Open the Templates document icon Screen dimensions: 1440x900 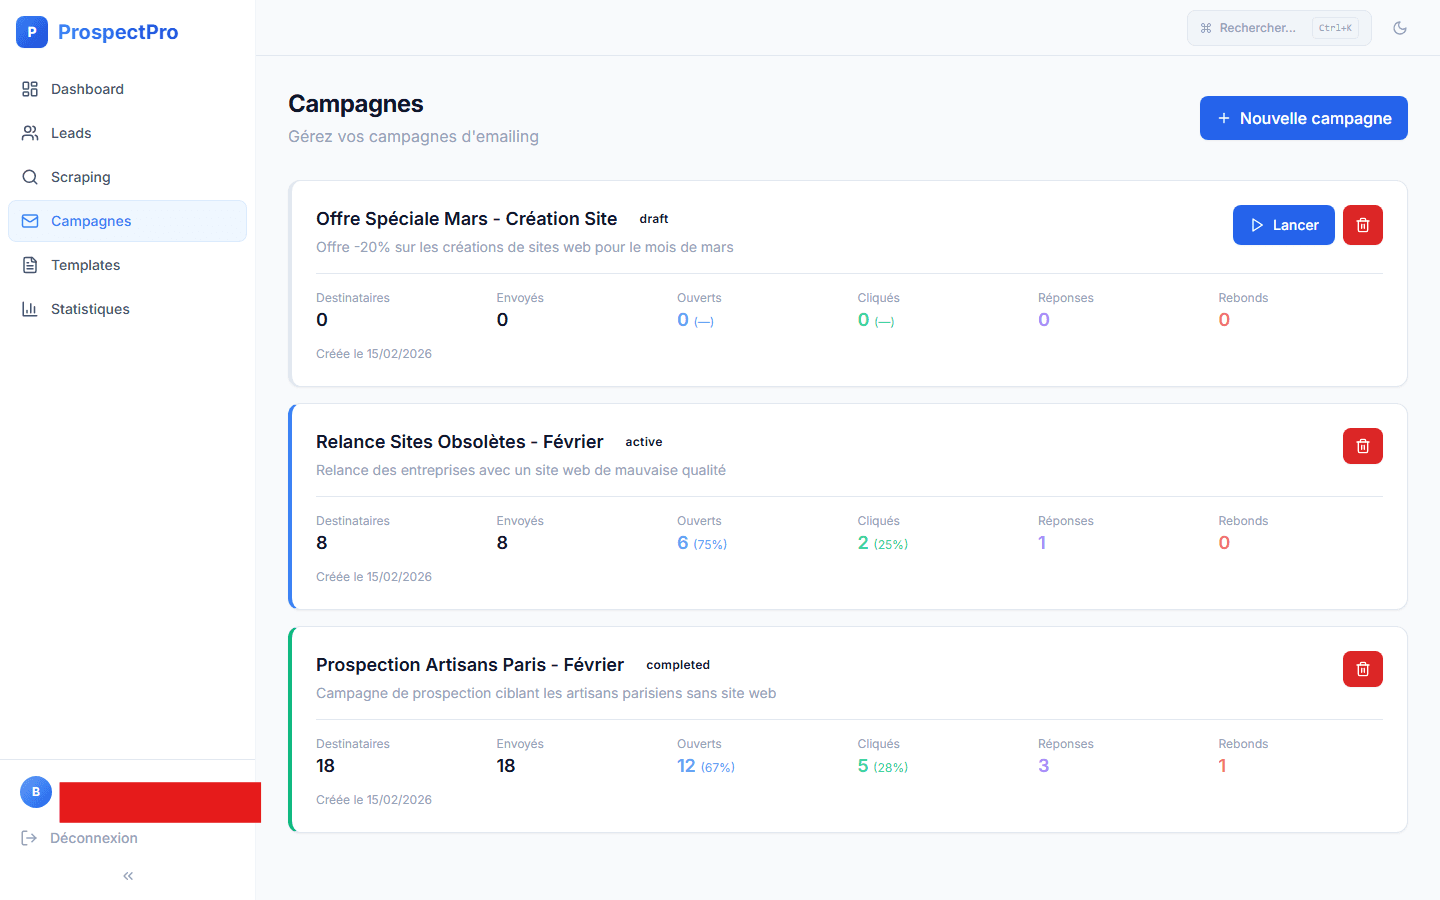(29, 265)
